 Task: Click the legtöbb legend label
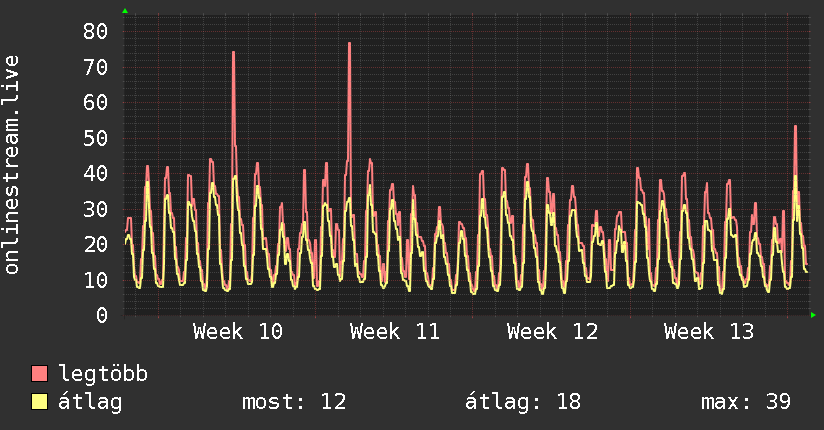click(102, 374)
